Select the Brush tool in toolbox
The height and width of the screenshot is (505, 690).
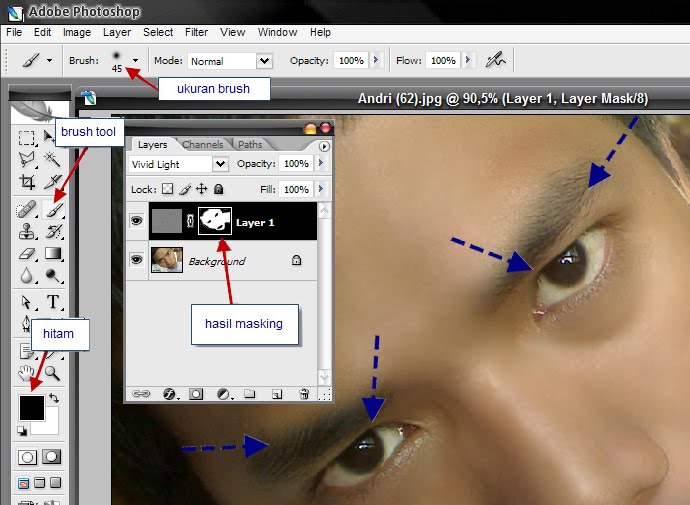(x=54, y=209)
